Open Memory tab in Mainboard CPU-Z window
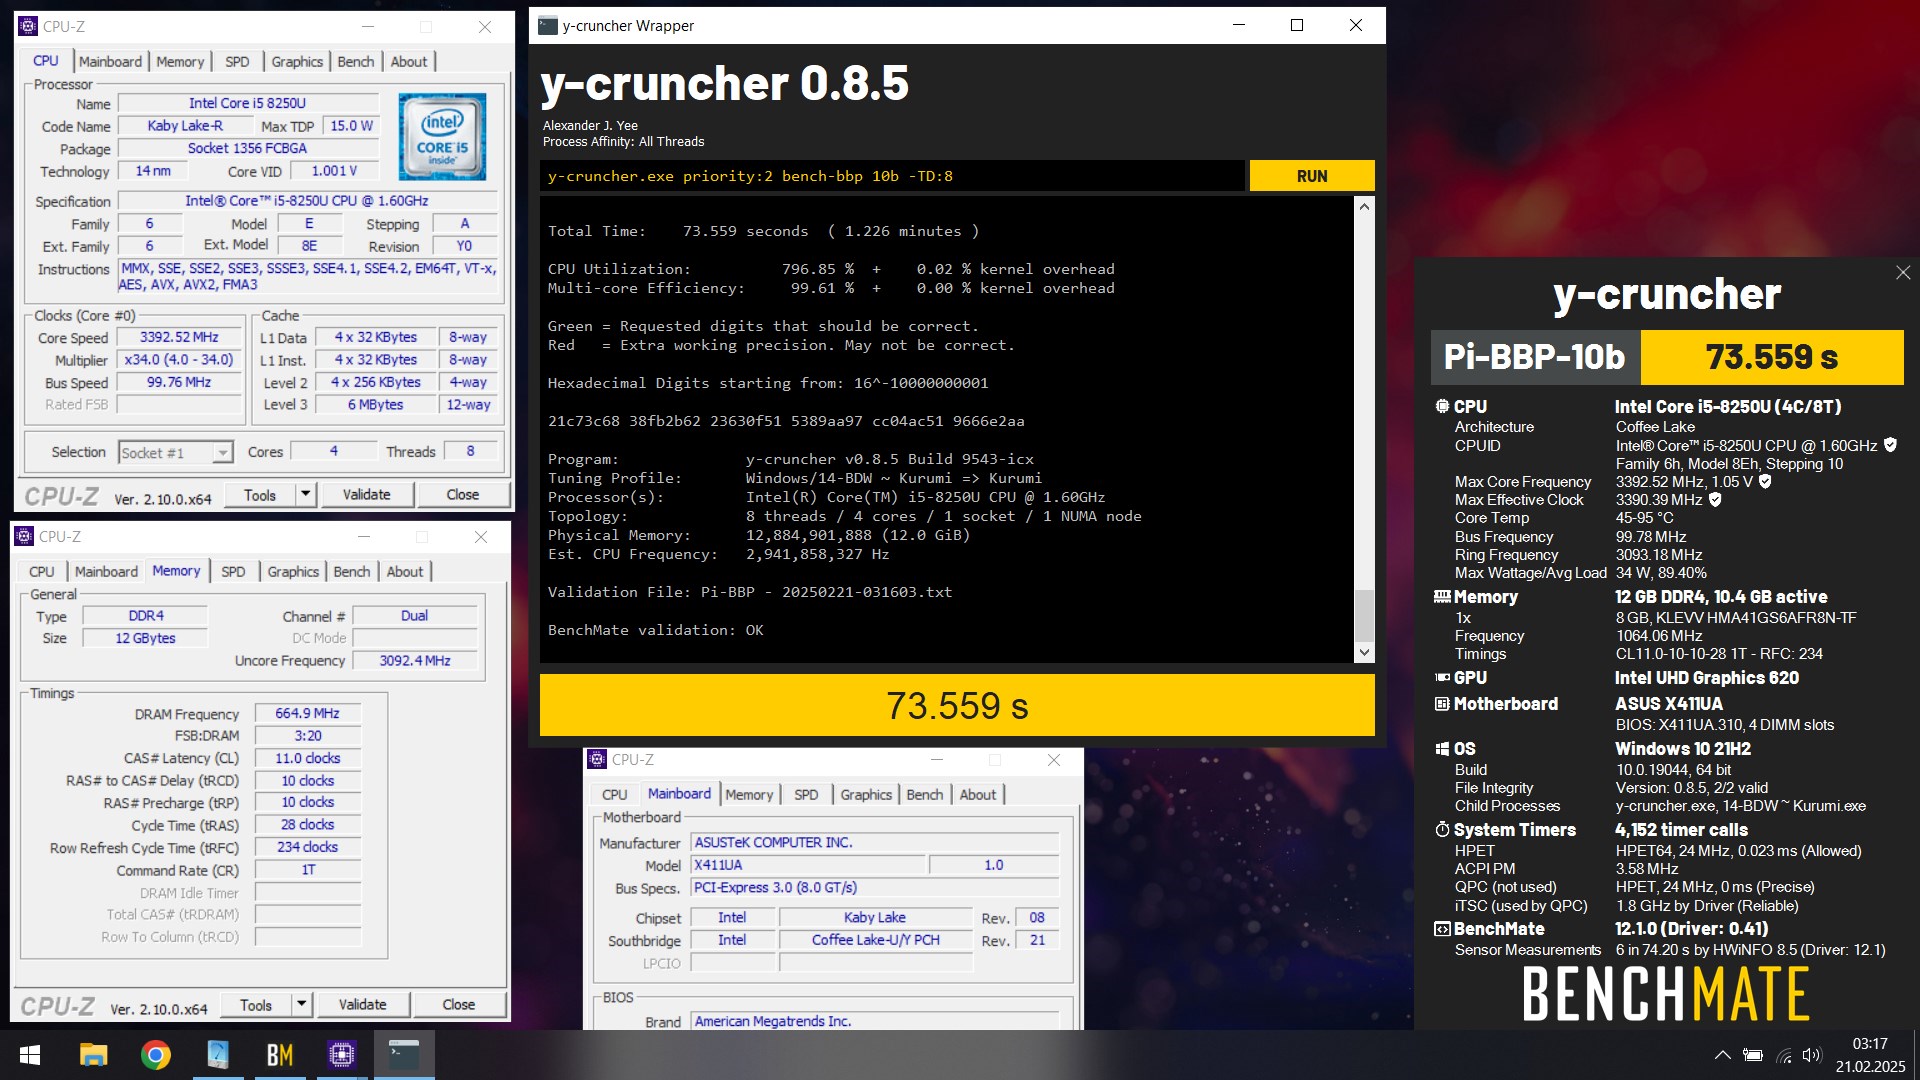This screenshot has width=1920, height=1080. (749, 794)
